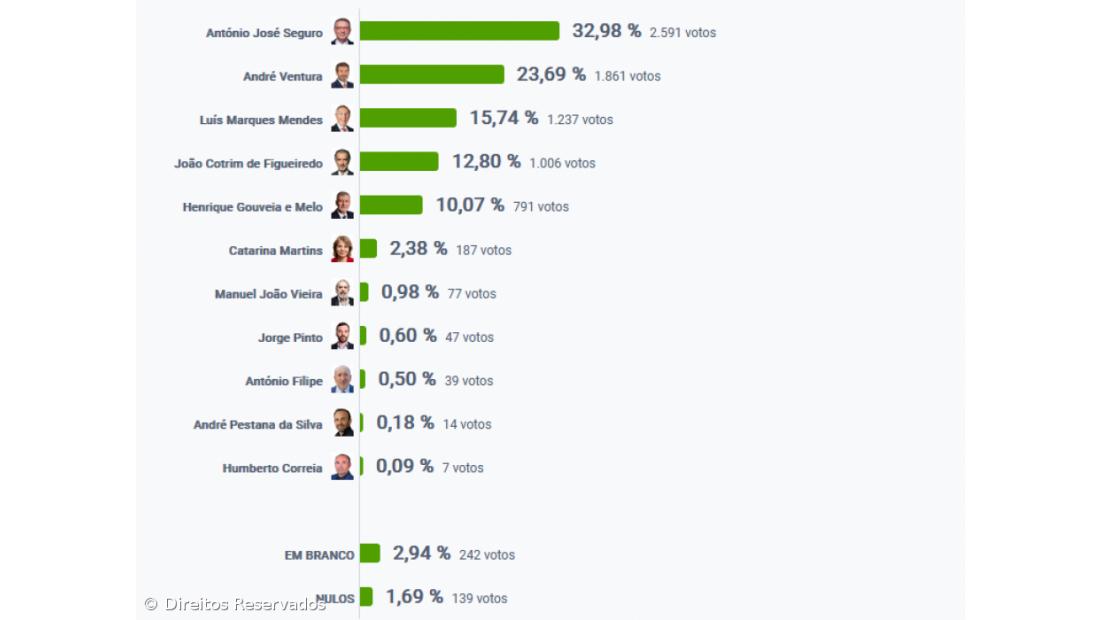This screenshot has width=1100, height=620.
Task: Click the EM BRANCO green bar
Action: 370,553
